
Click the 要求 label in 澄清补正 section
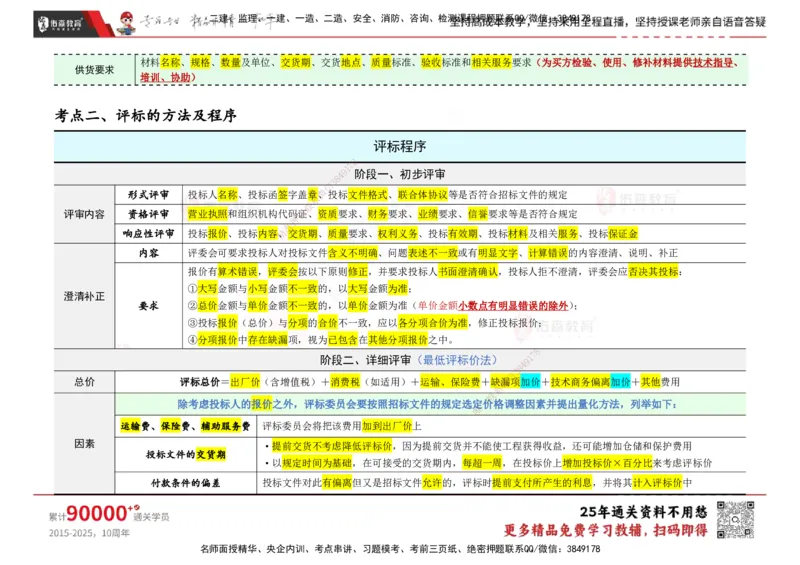tap(148, 306)
